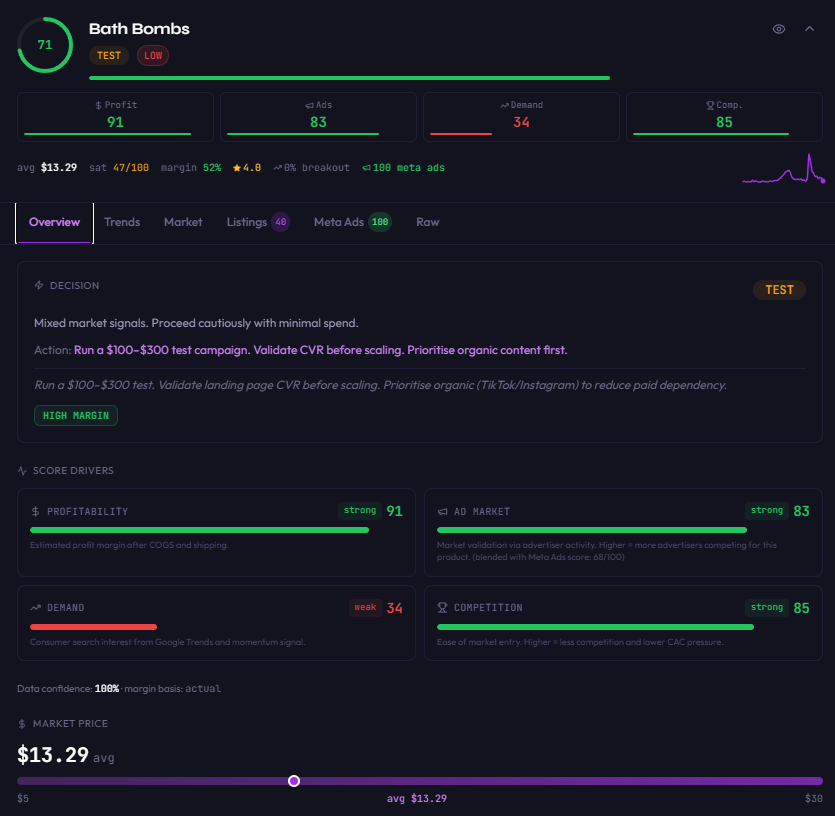Click the dollar icon in Profit card
The width and height of the screenshot is (835, 816).
pos(98,105)
